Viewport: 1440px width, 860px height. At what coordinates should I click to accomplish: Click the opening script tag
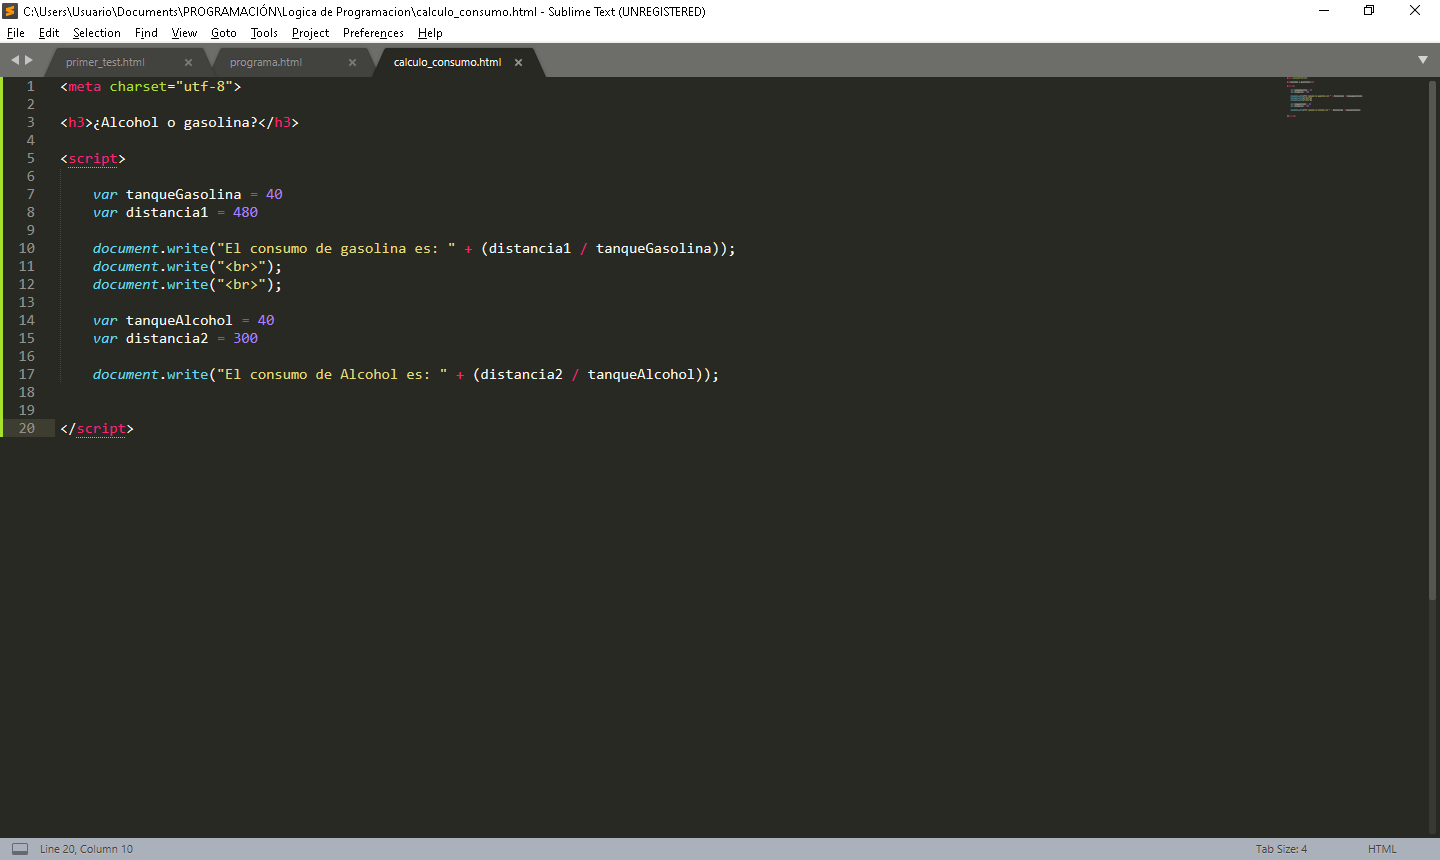pyautogui.click(x=93, y=159)
